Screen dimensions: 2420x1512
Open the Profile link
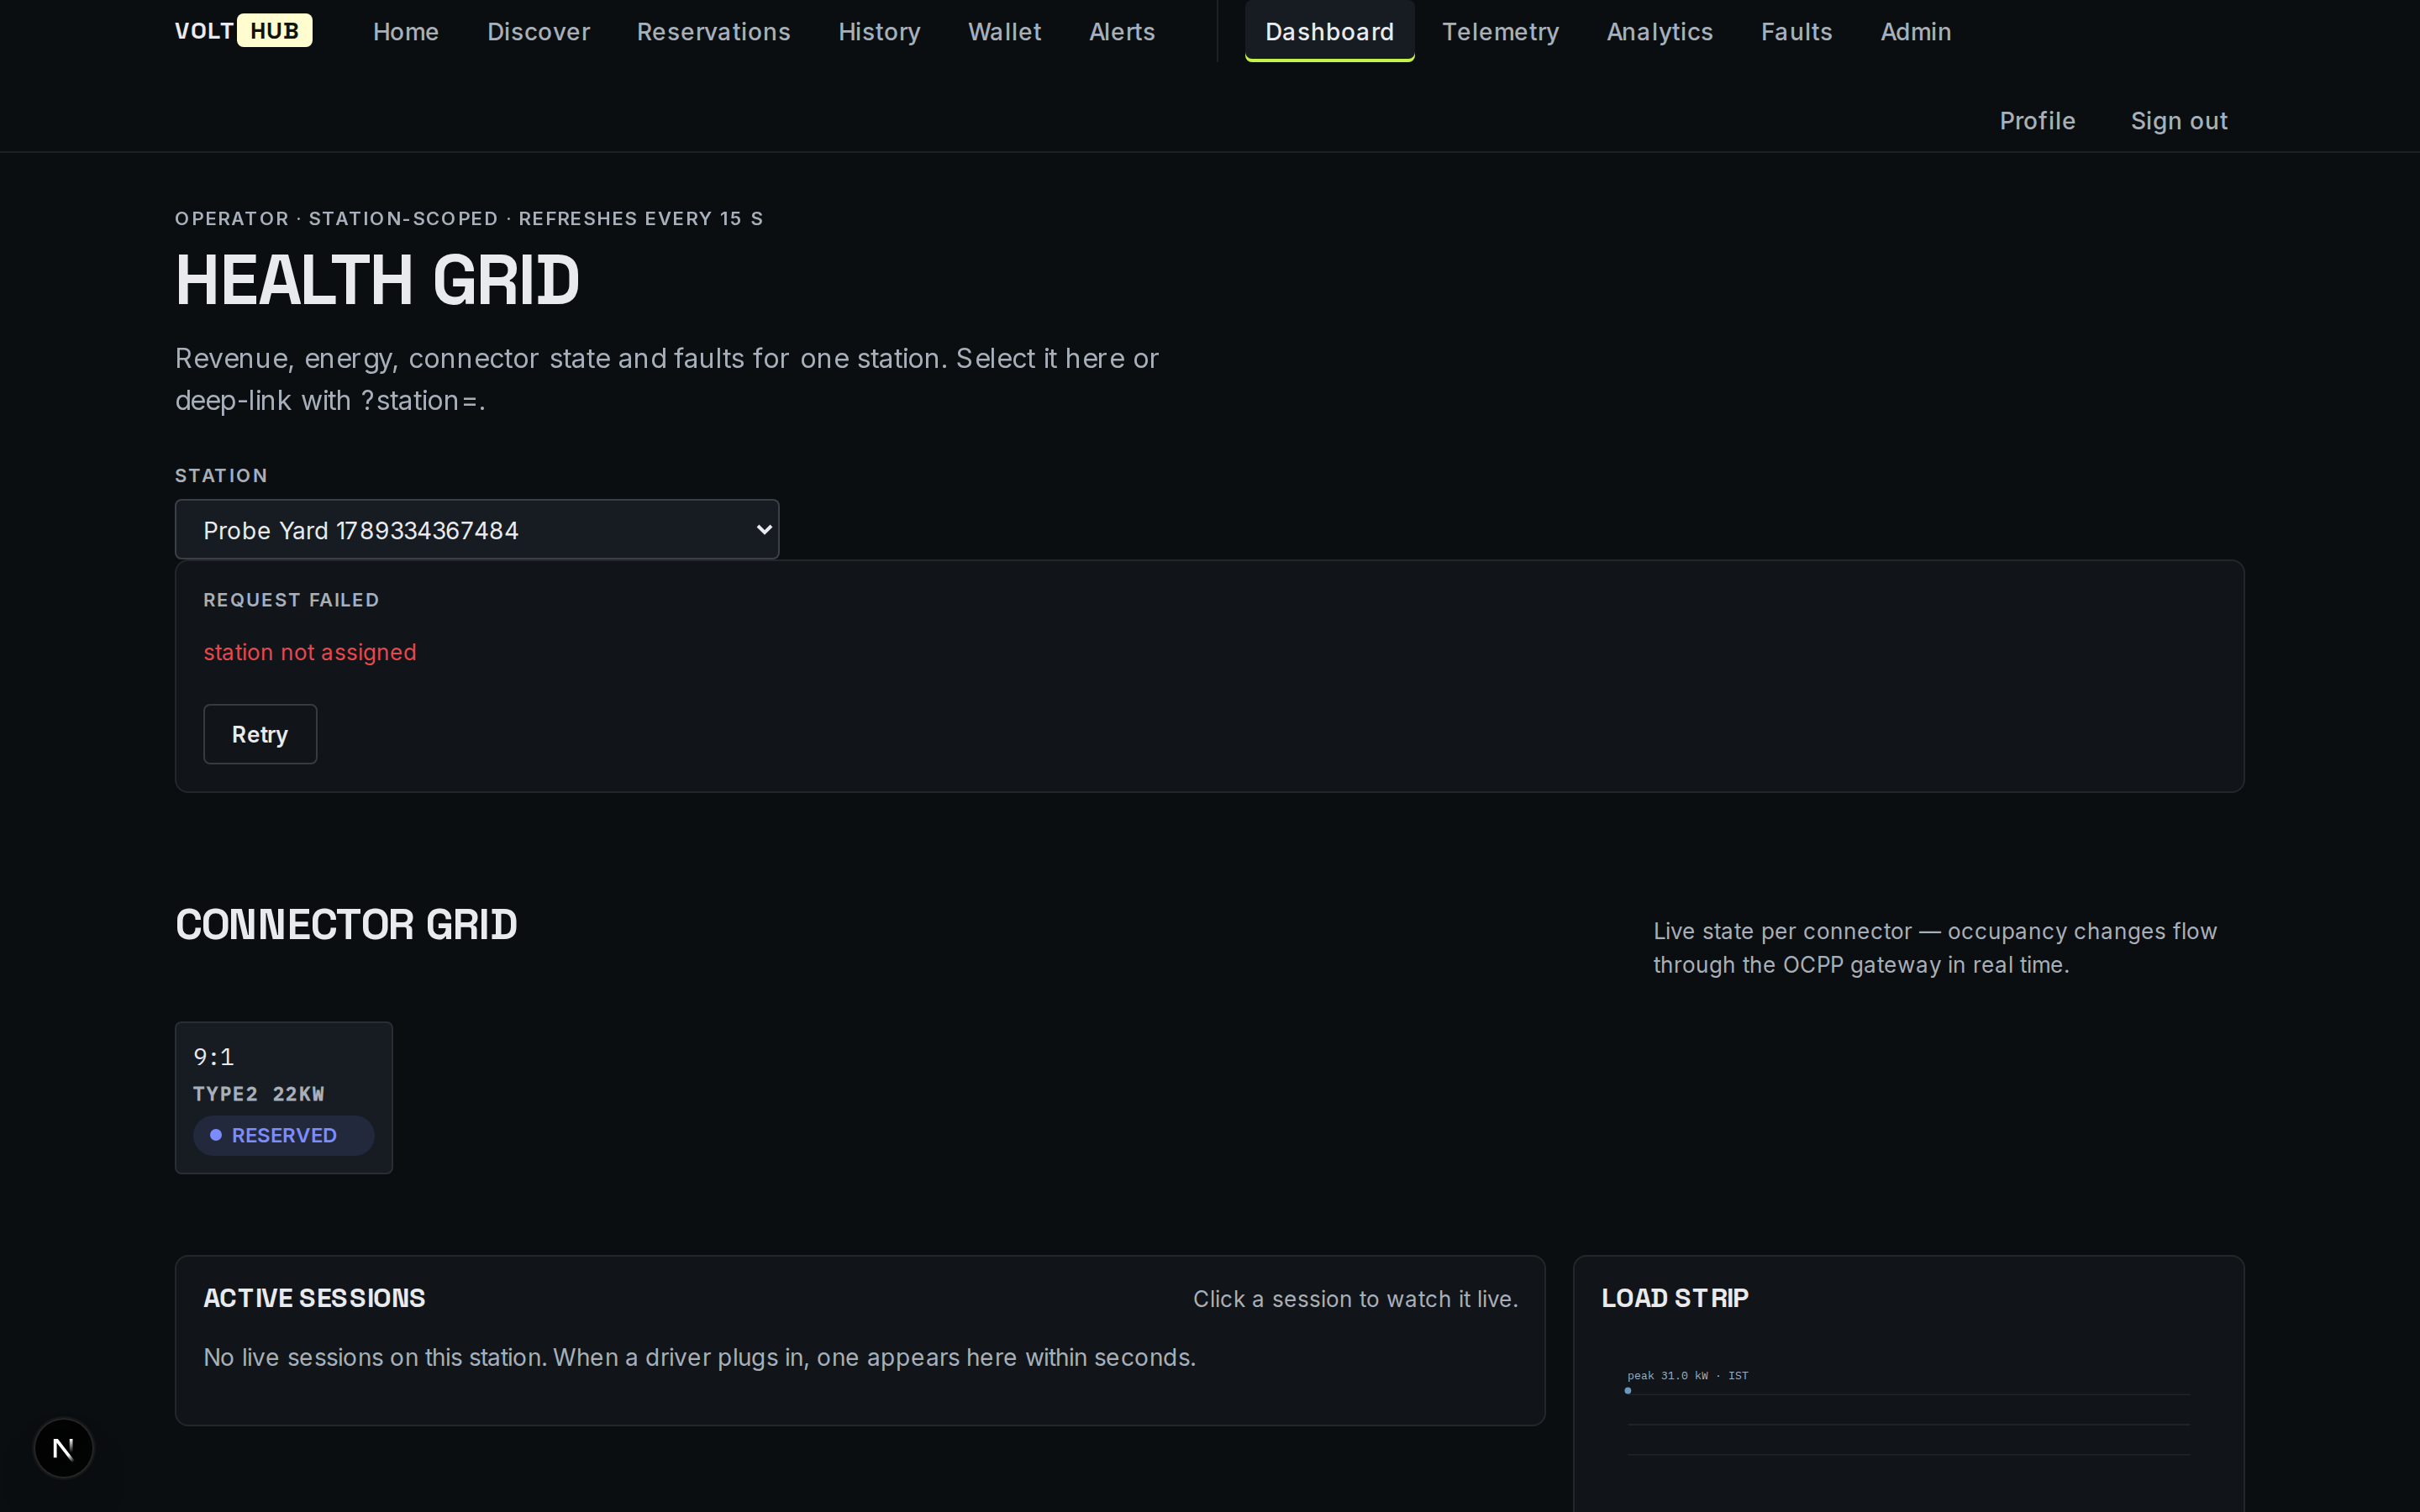(x=2037, y=121)
